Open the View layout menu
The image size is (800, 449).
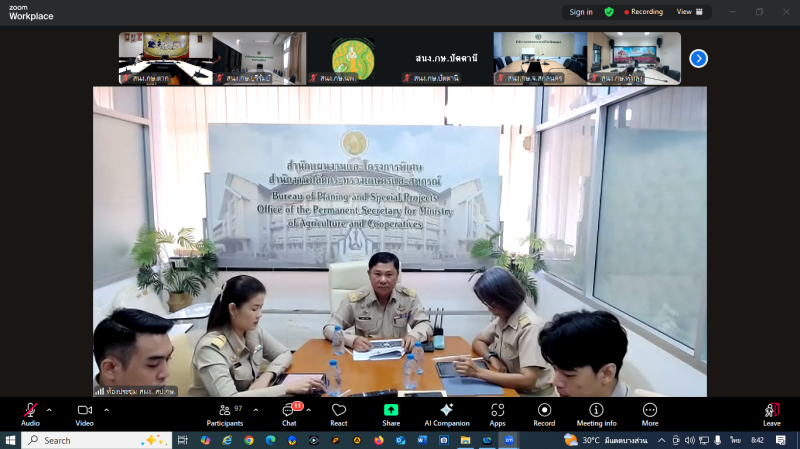coord(689,12)
